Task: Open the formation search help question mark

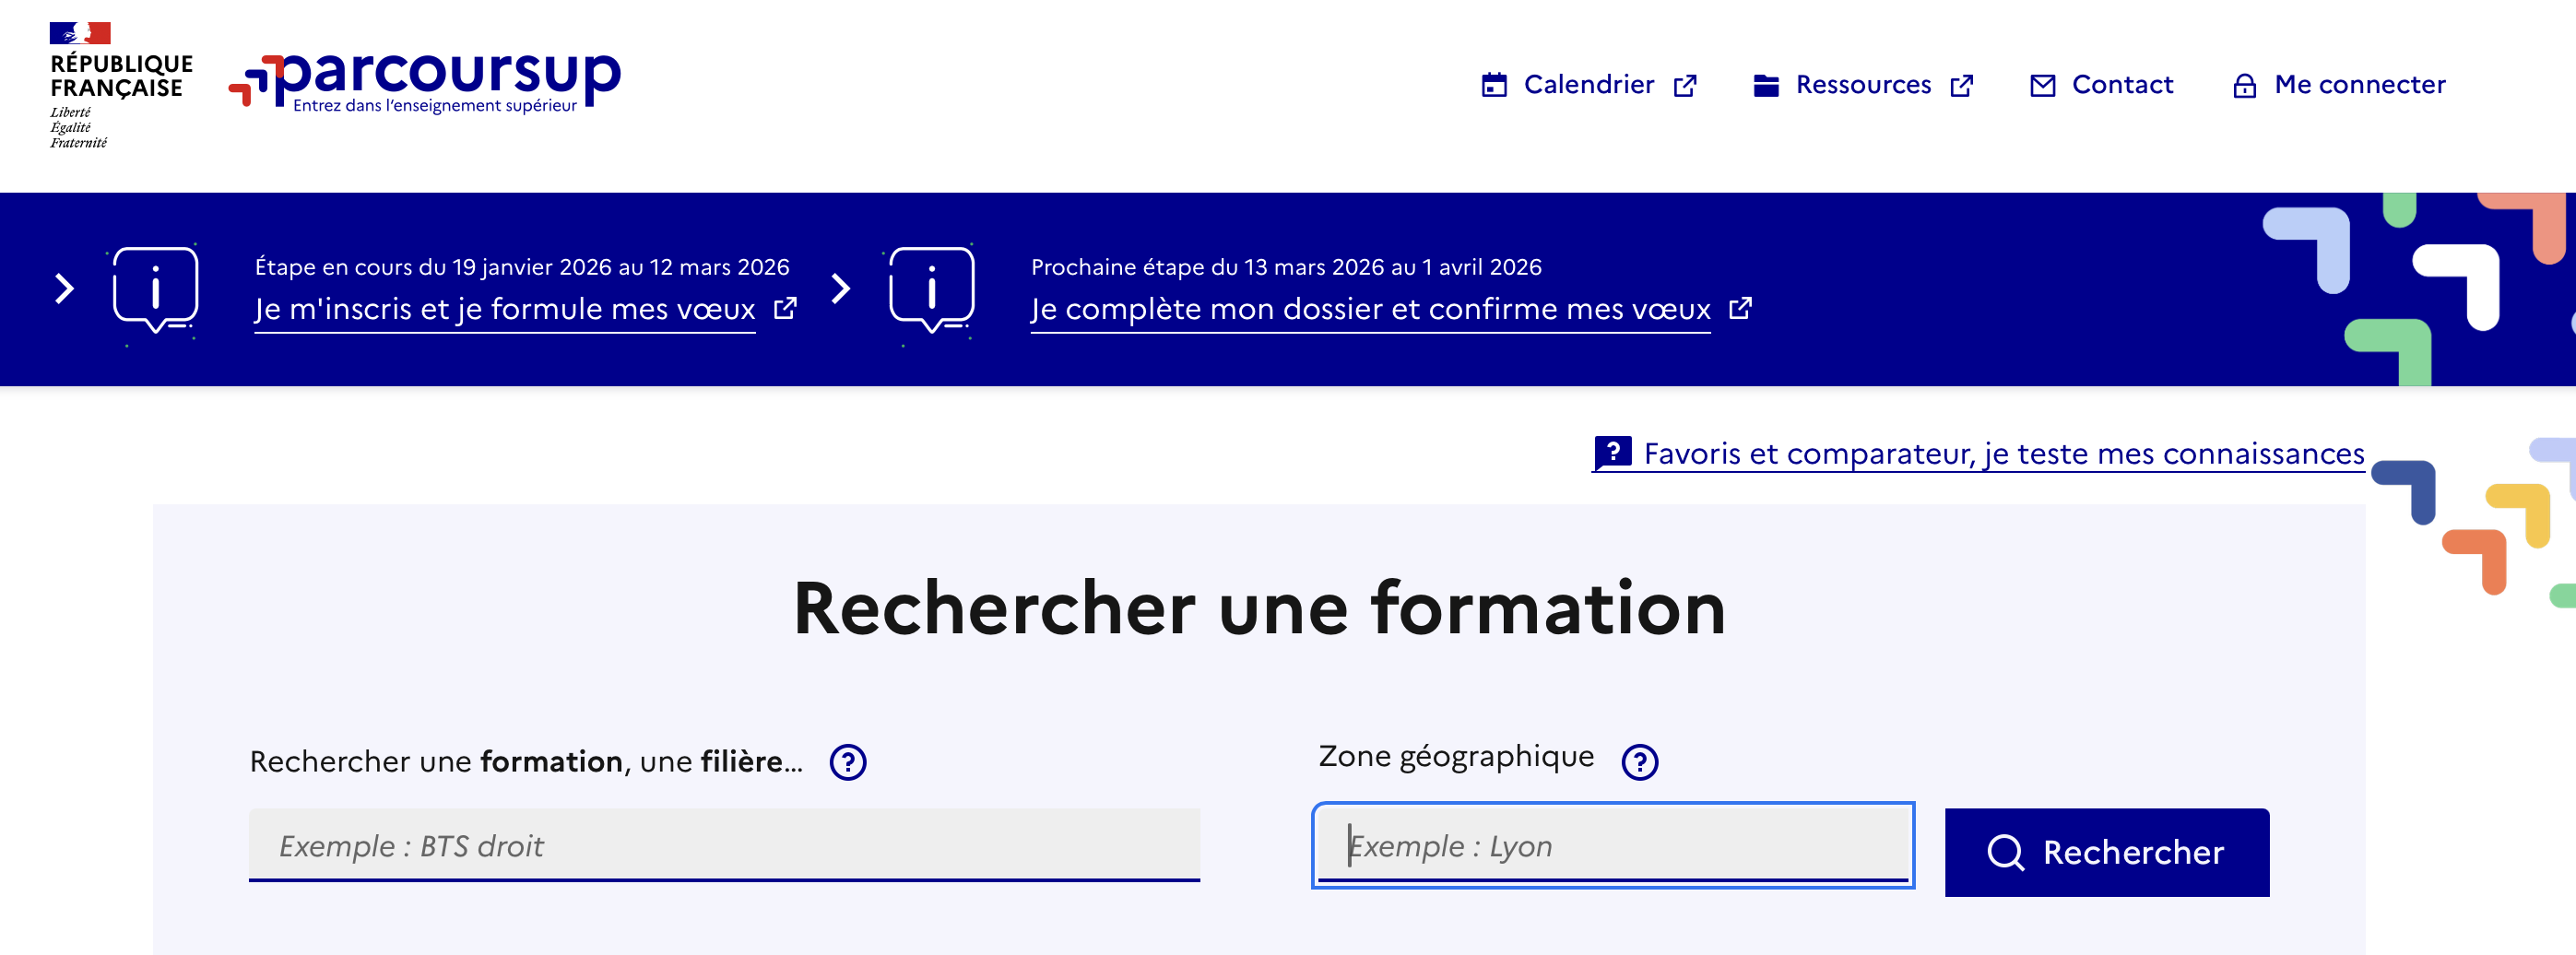Action: pos(847,762)
